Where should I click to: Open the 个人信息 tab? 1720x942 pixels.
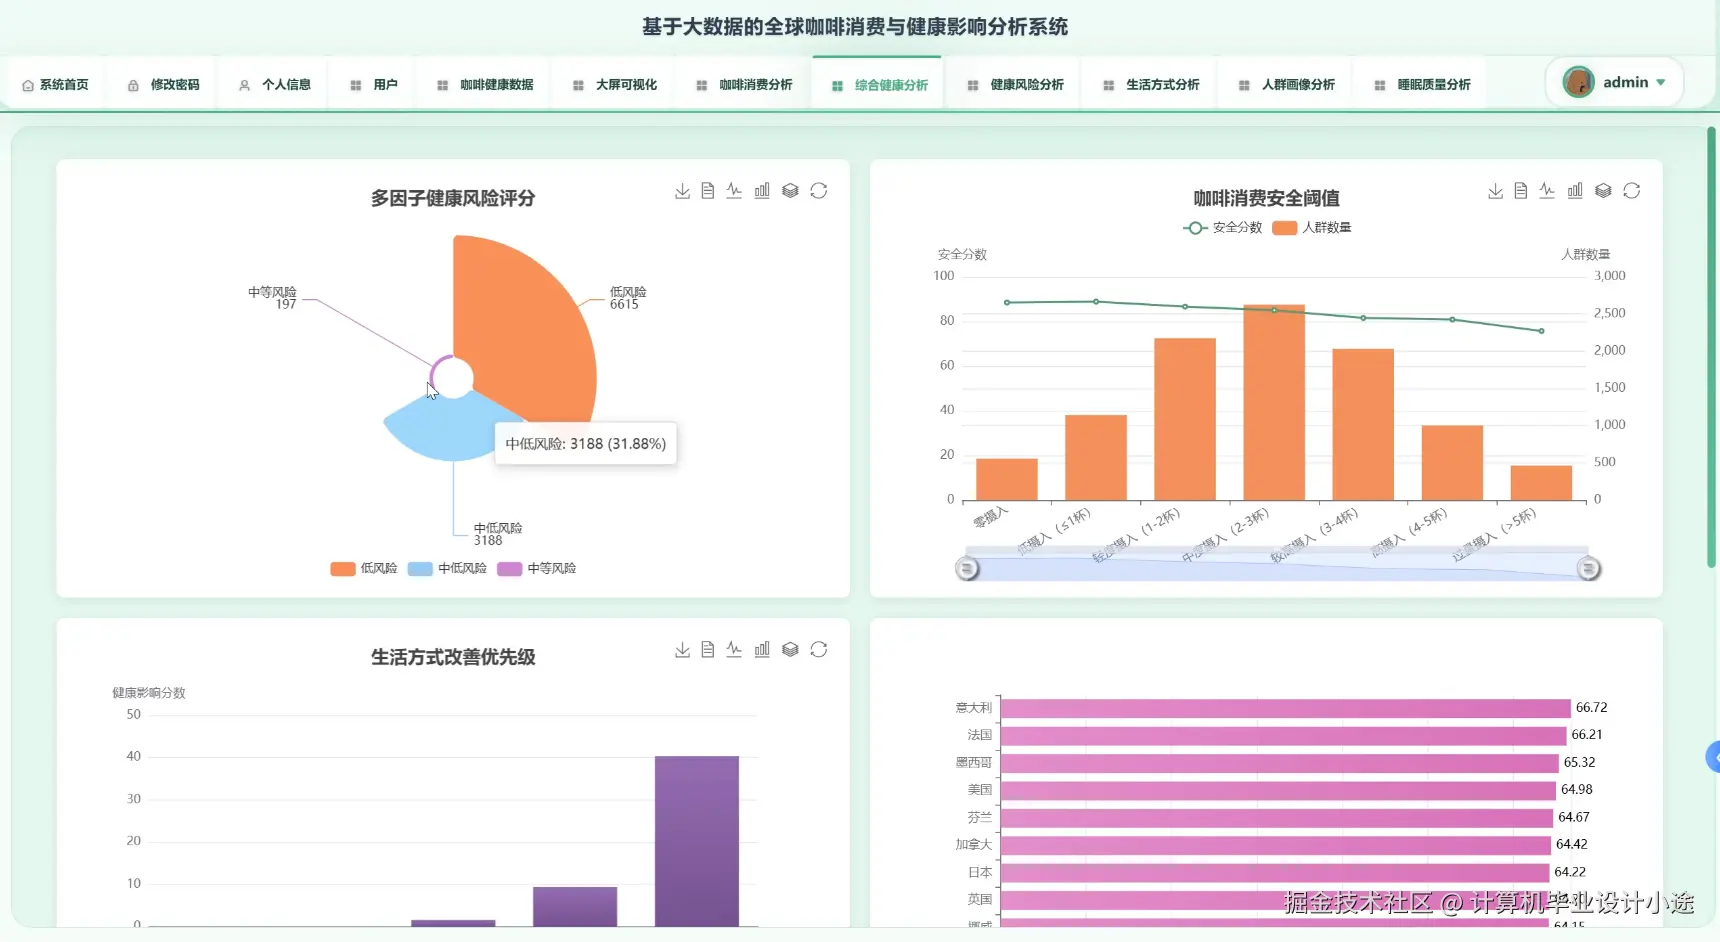[x=275, y=85]
